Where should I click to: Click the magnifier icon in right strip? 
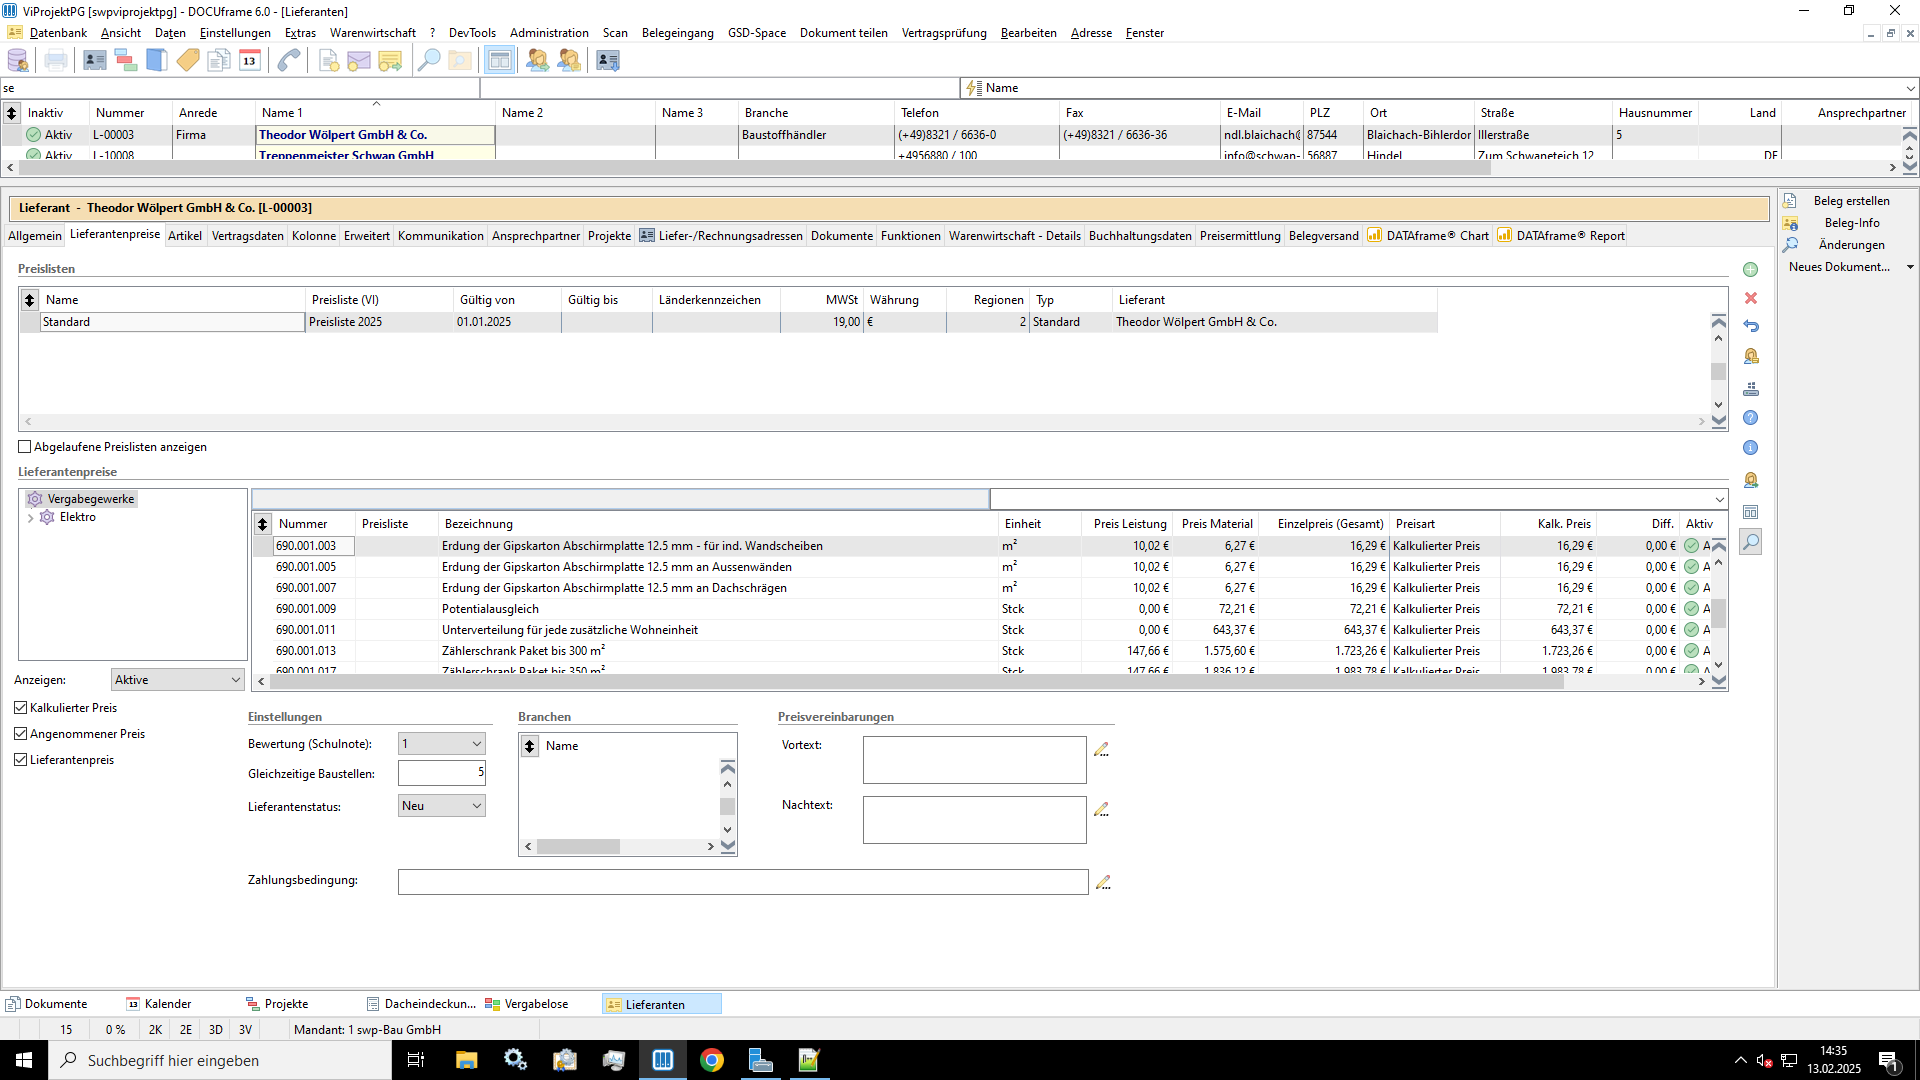pos(1751,542)
